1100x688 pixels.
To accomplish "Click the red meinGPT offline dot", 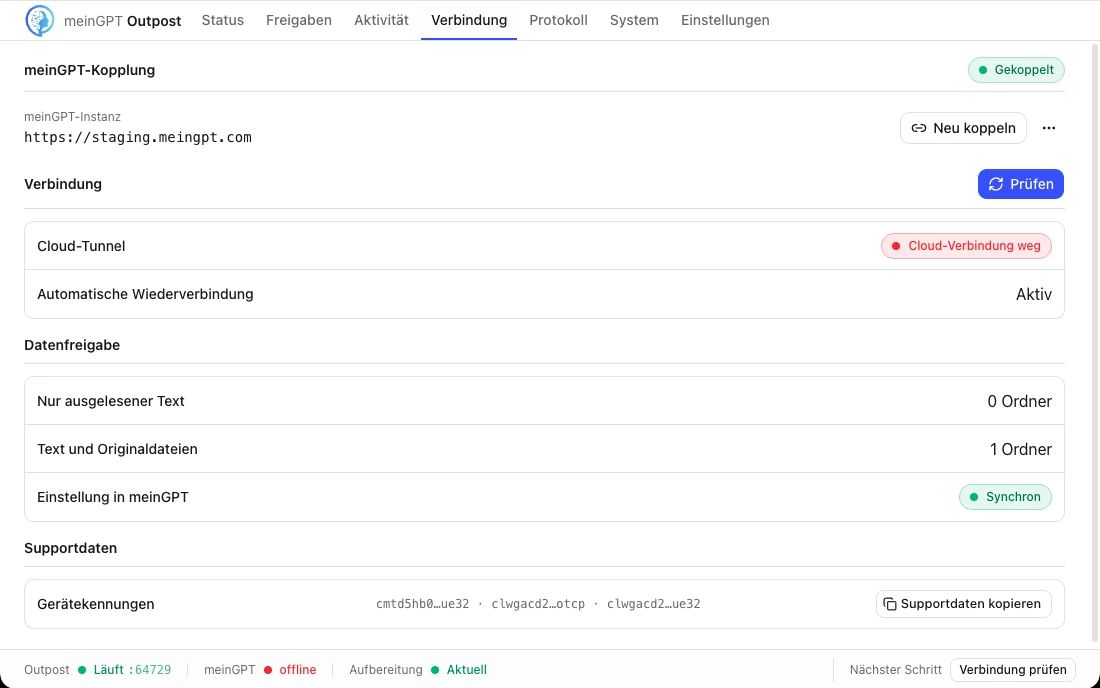I will (x=268, y=670).
